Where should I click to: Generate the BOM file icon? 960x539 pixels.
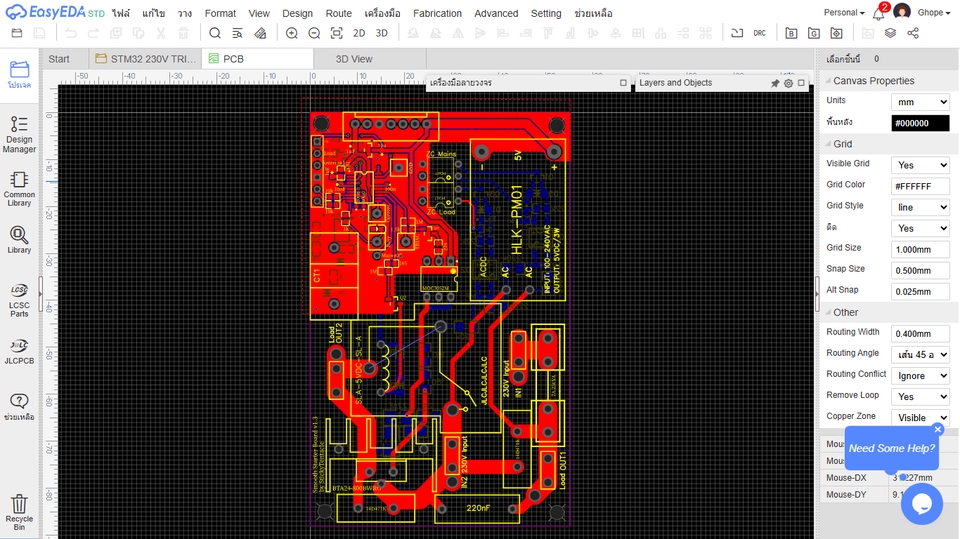click(x=791, y=33)
